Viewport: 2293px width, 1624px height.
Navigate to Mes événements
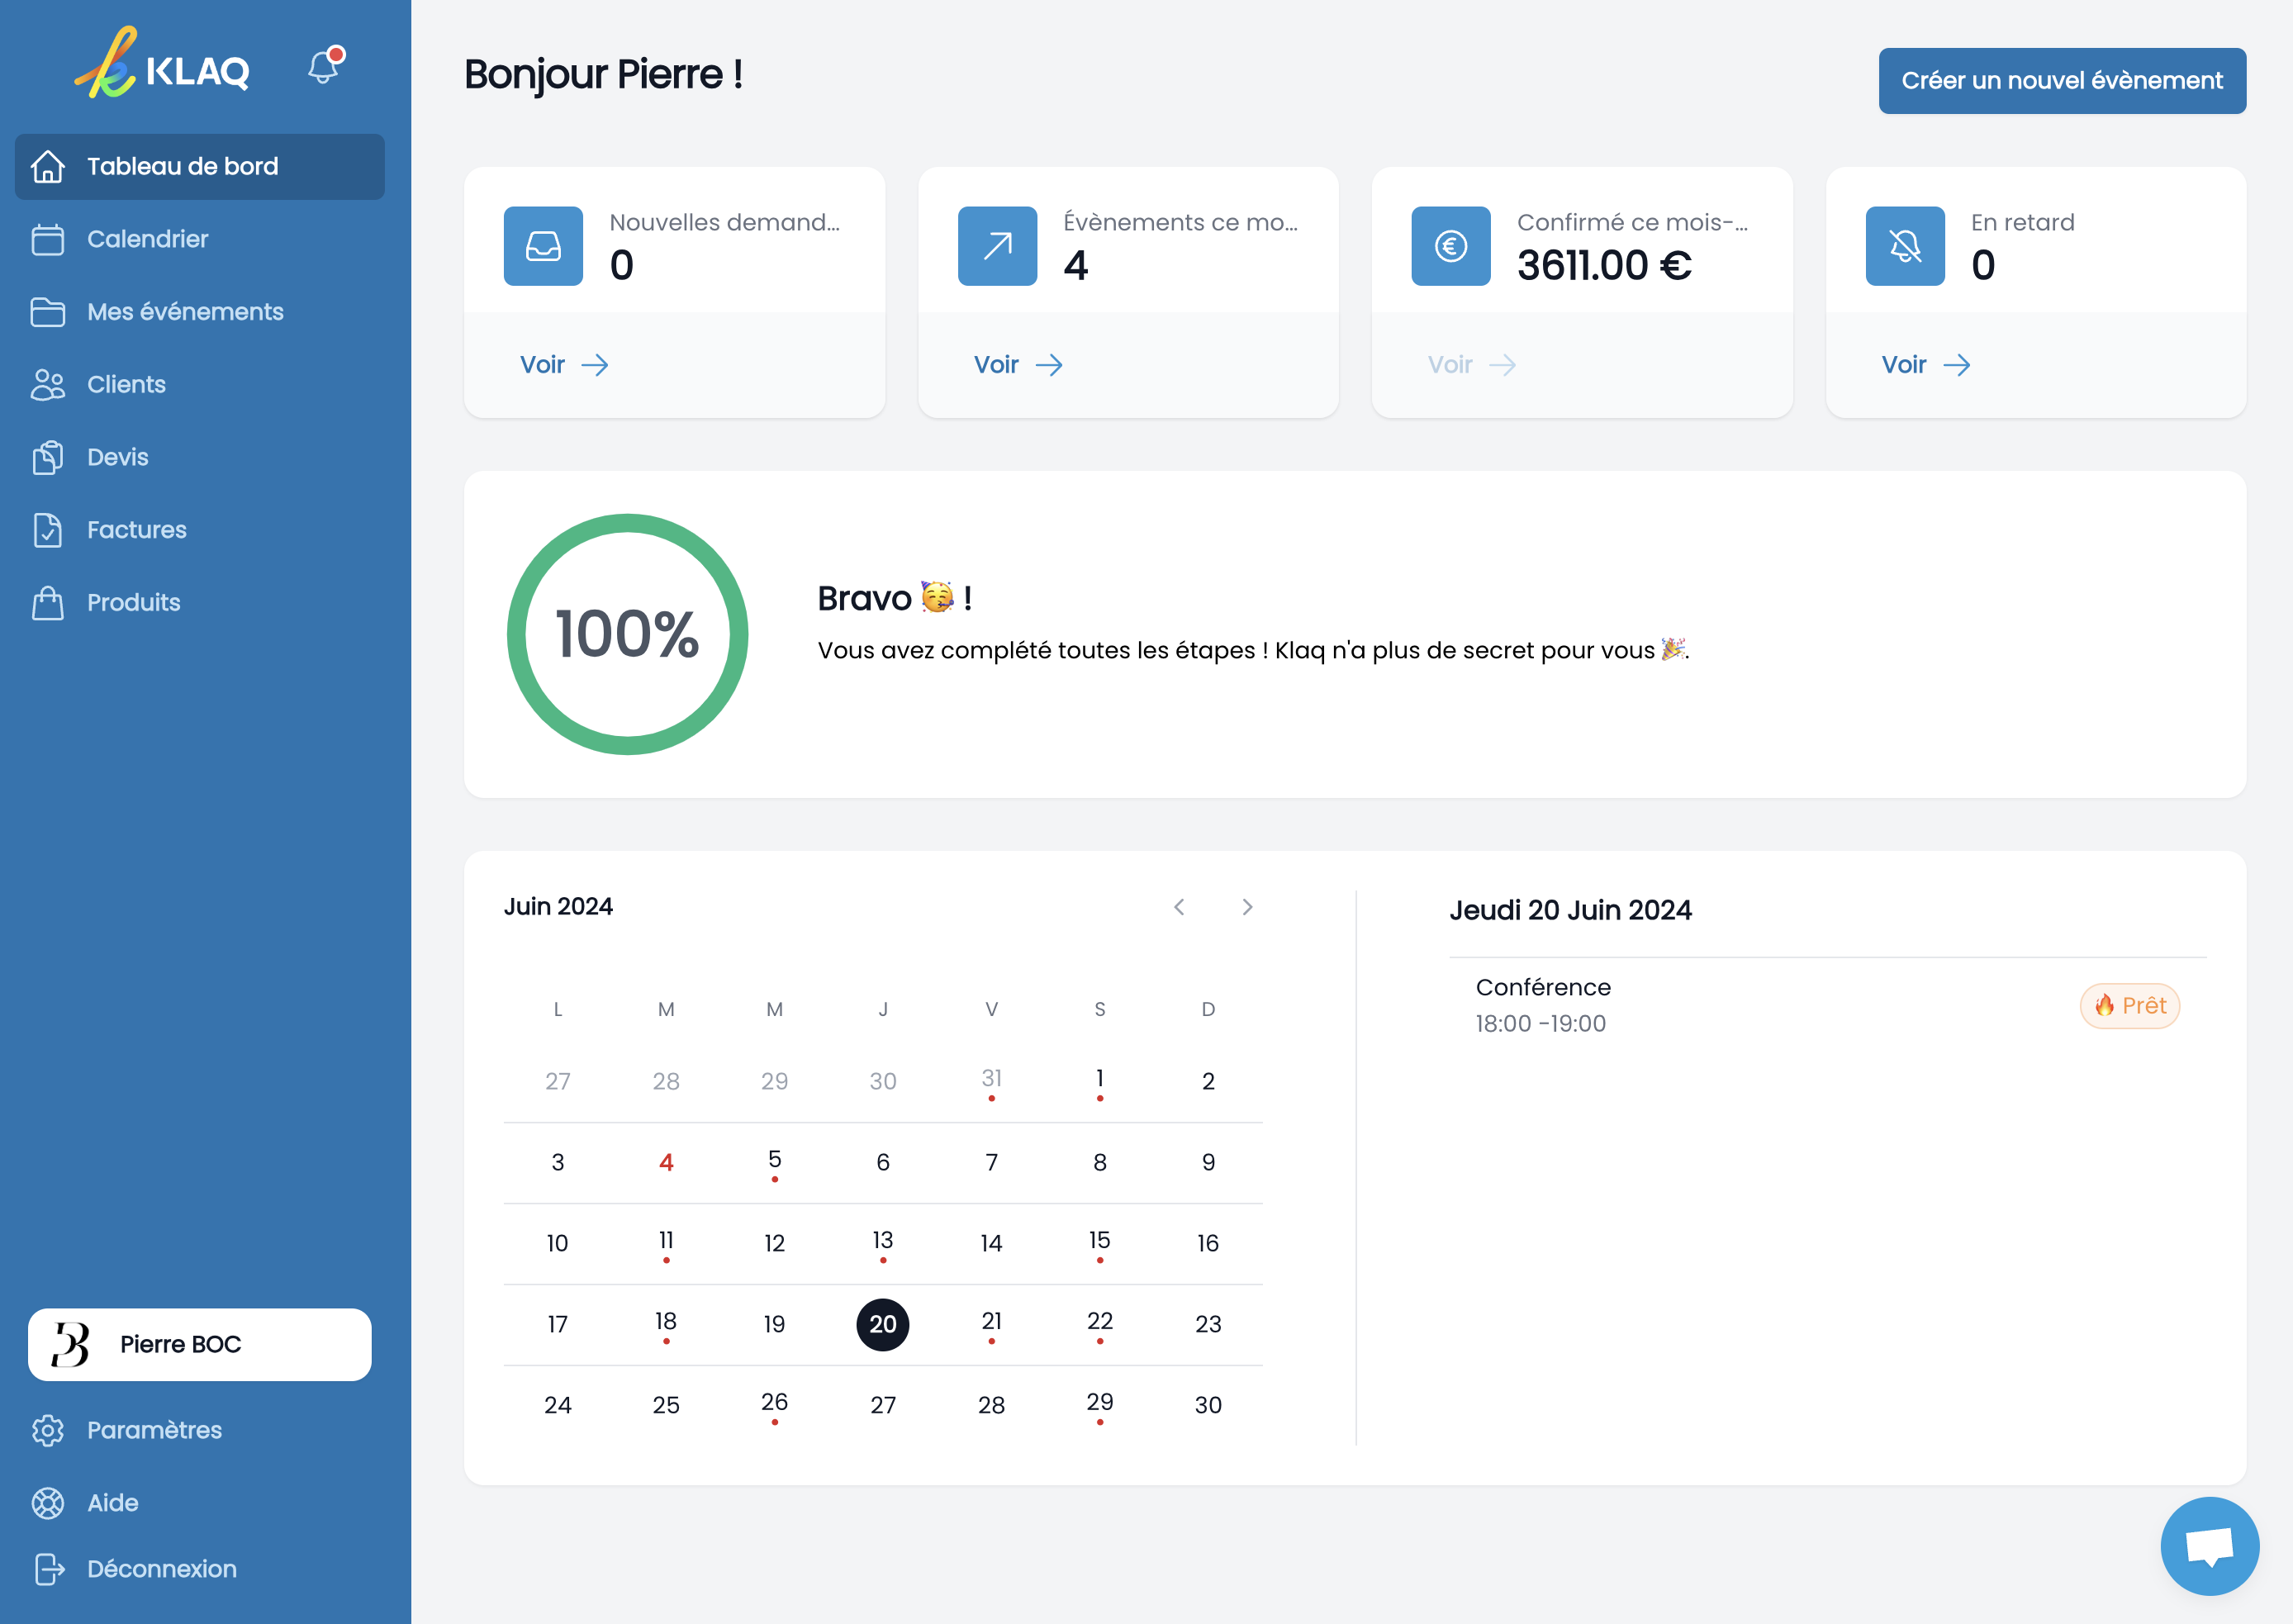click(x=184, y=312)
